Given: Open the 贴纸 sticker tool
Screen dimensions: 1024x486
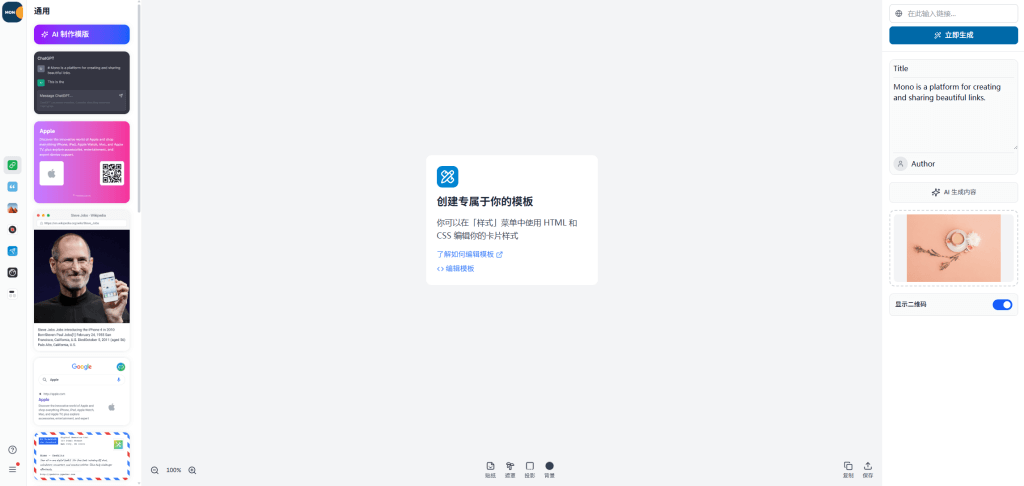Looking at the screenshot, I should click(490, 469).
